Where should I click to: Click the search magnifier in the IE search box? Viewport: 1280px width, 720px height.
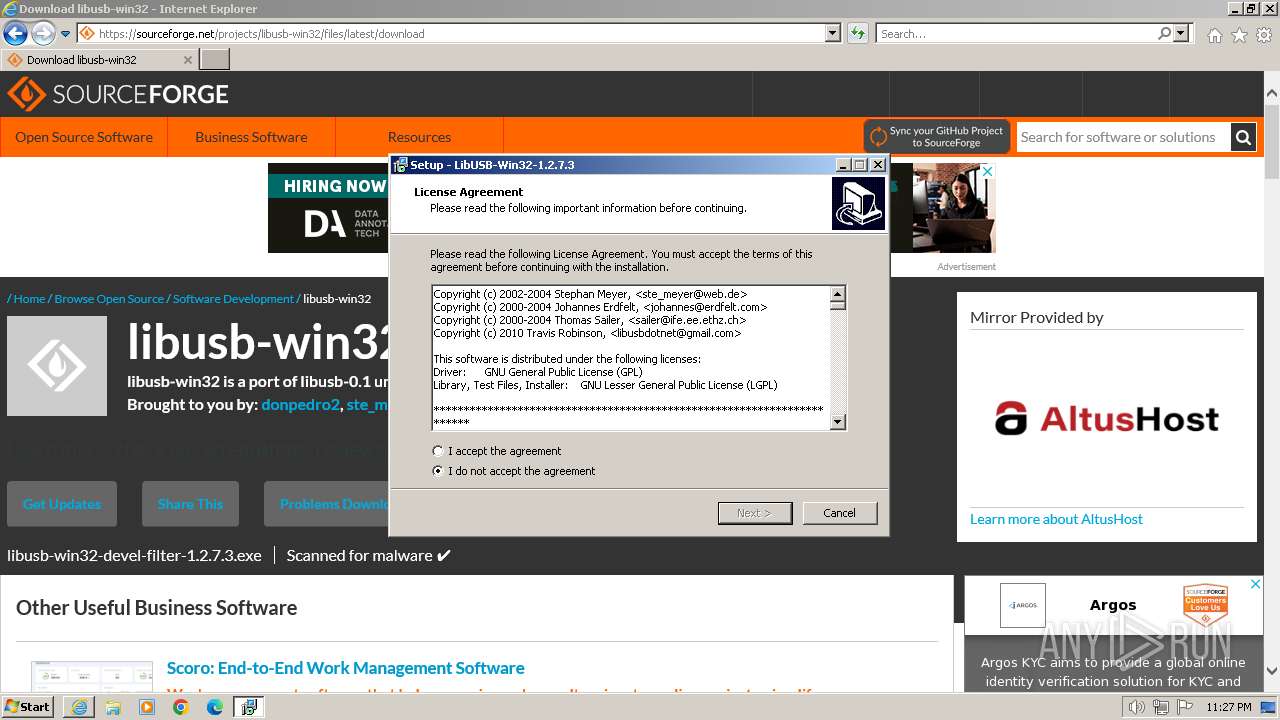[x=1164, y=33]
